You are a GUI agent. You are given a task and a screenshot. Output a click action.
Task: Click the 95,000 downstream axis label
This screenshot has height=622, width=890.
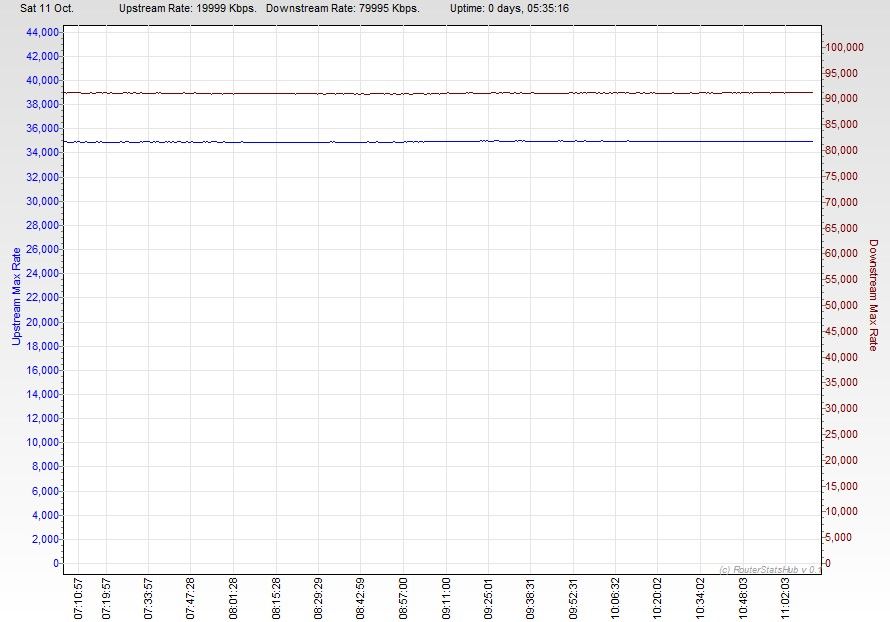[x=841, y=73]
